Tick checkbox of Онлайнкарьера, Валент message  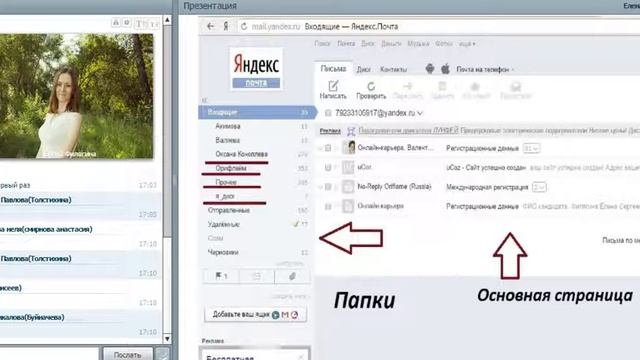coord(328,148)
